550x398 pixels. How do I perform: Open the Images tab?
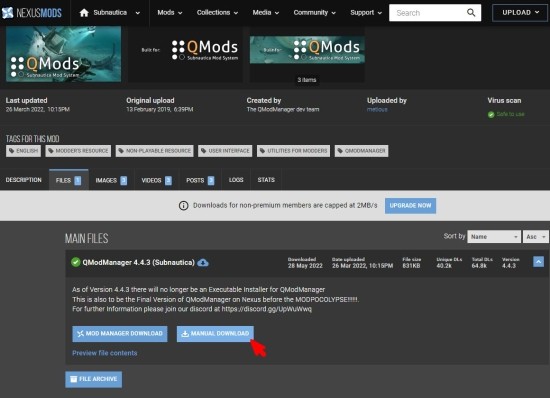tap(111, 180)
